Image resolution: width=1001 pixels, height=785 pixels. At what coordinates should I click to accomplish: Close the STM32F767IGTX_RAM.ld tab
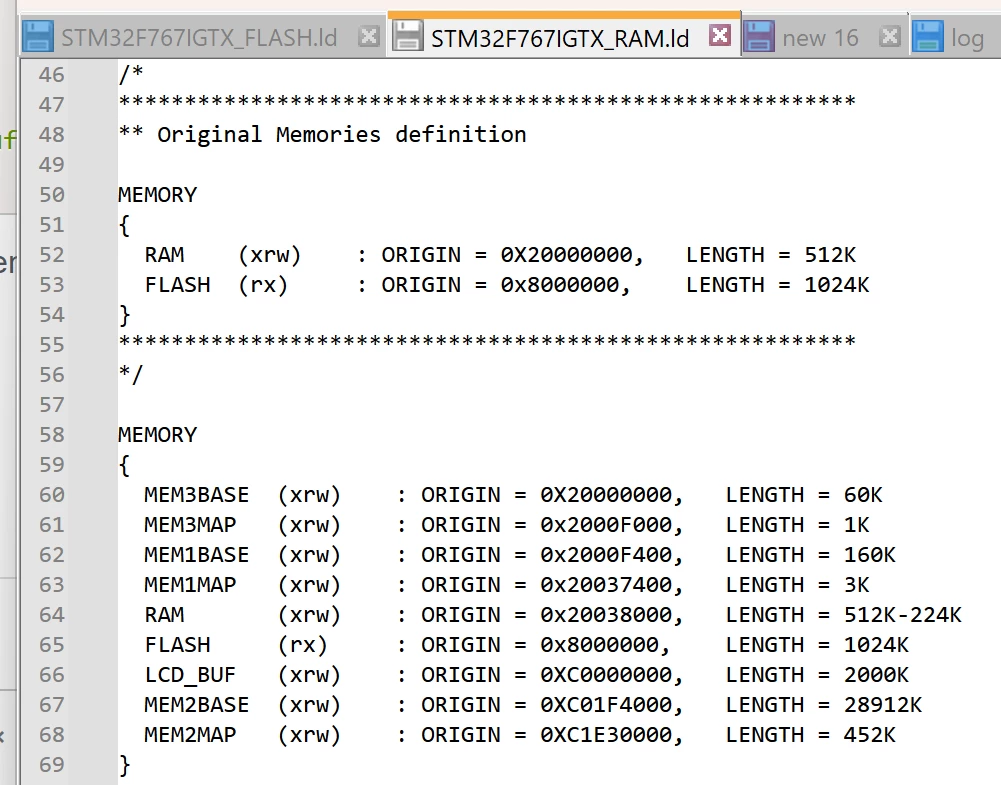[720, 35]
